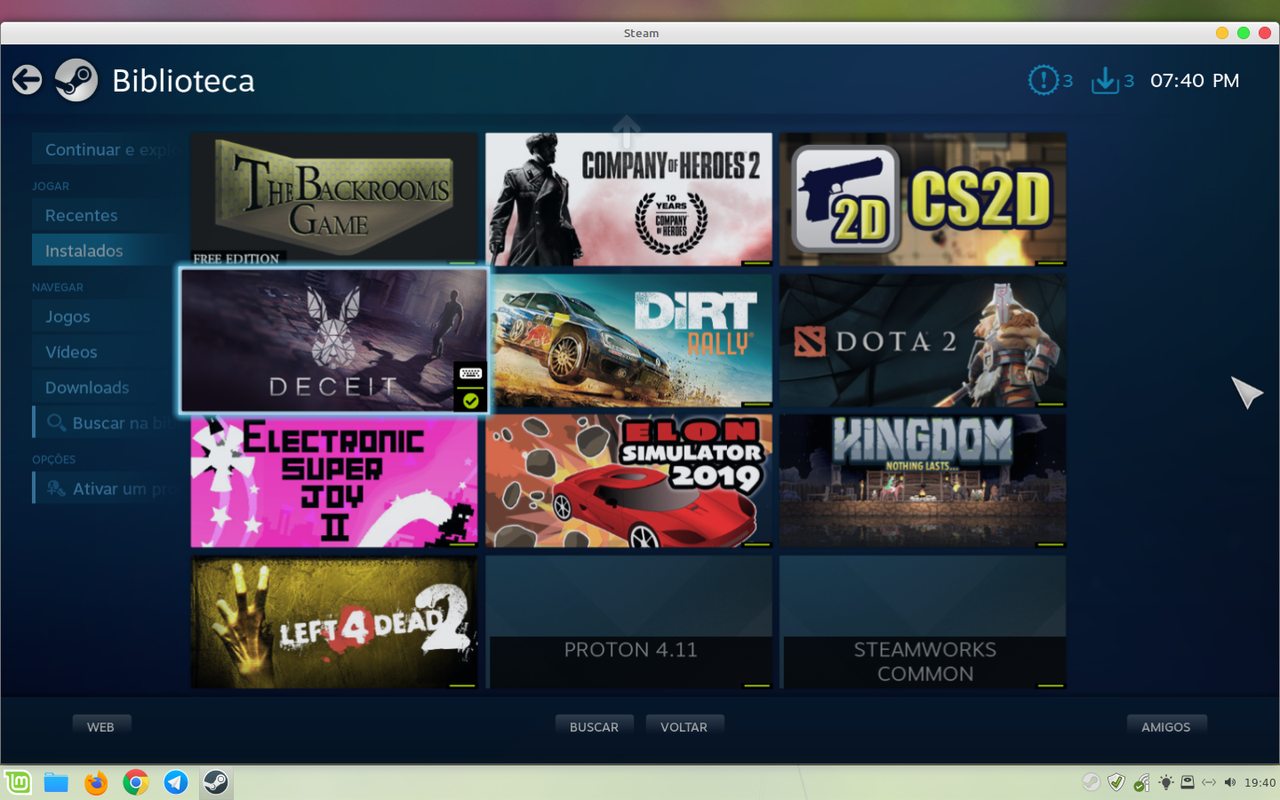Viewport: 1280px width, 800px height.
Task: Open Elon Simulator 2019 tile
Action: 628,481
